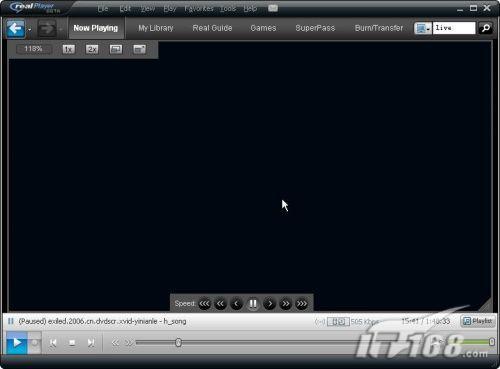Click the record button beside Play

[34, 343]
